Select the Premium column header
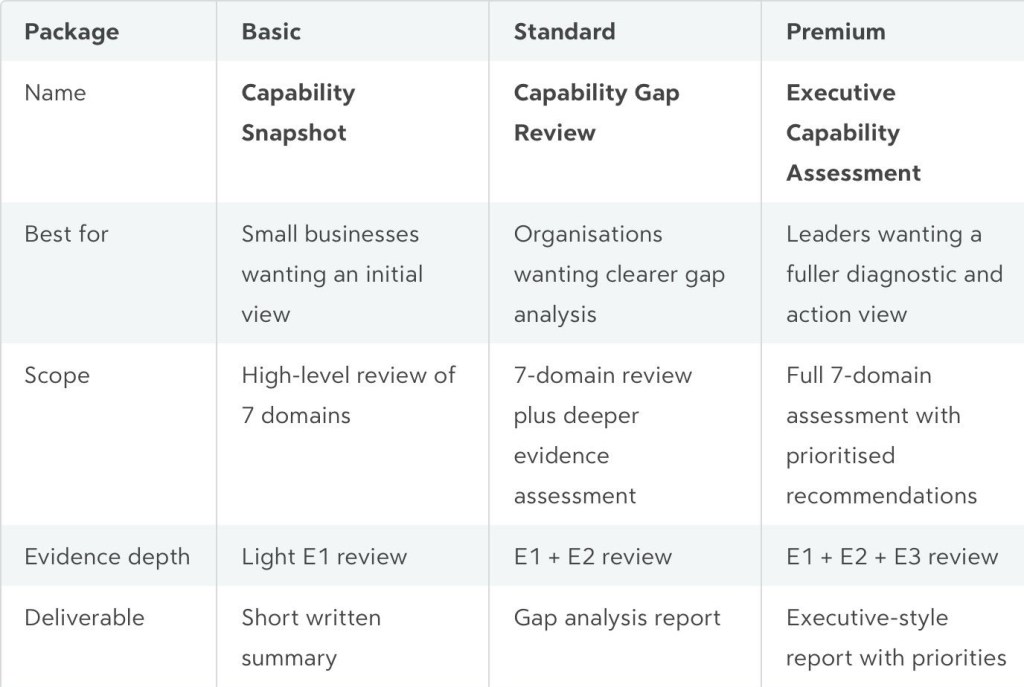This screenshot has width=1024, height=687. point(835,31)
